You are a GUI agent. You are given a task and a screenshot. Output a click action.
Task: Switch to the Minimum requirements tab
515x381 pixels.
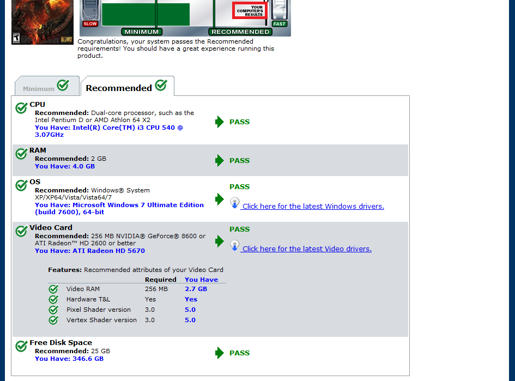pos(47,86)
